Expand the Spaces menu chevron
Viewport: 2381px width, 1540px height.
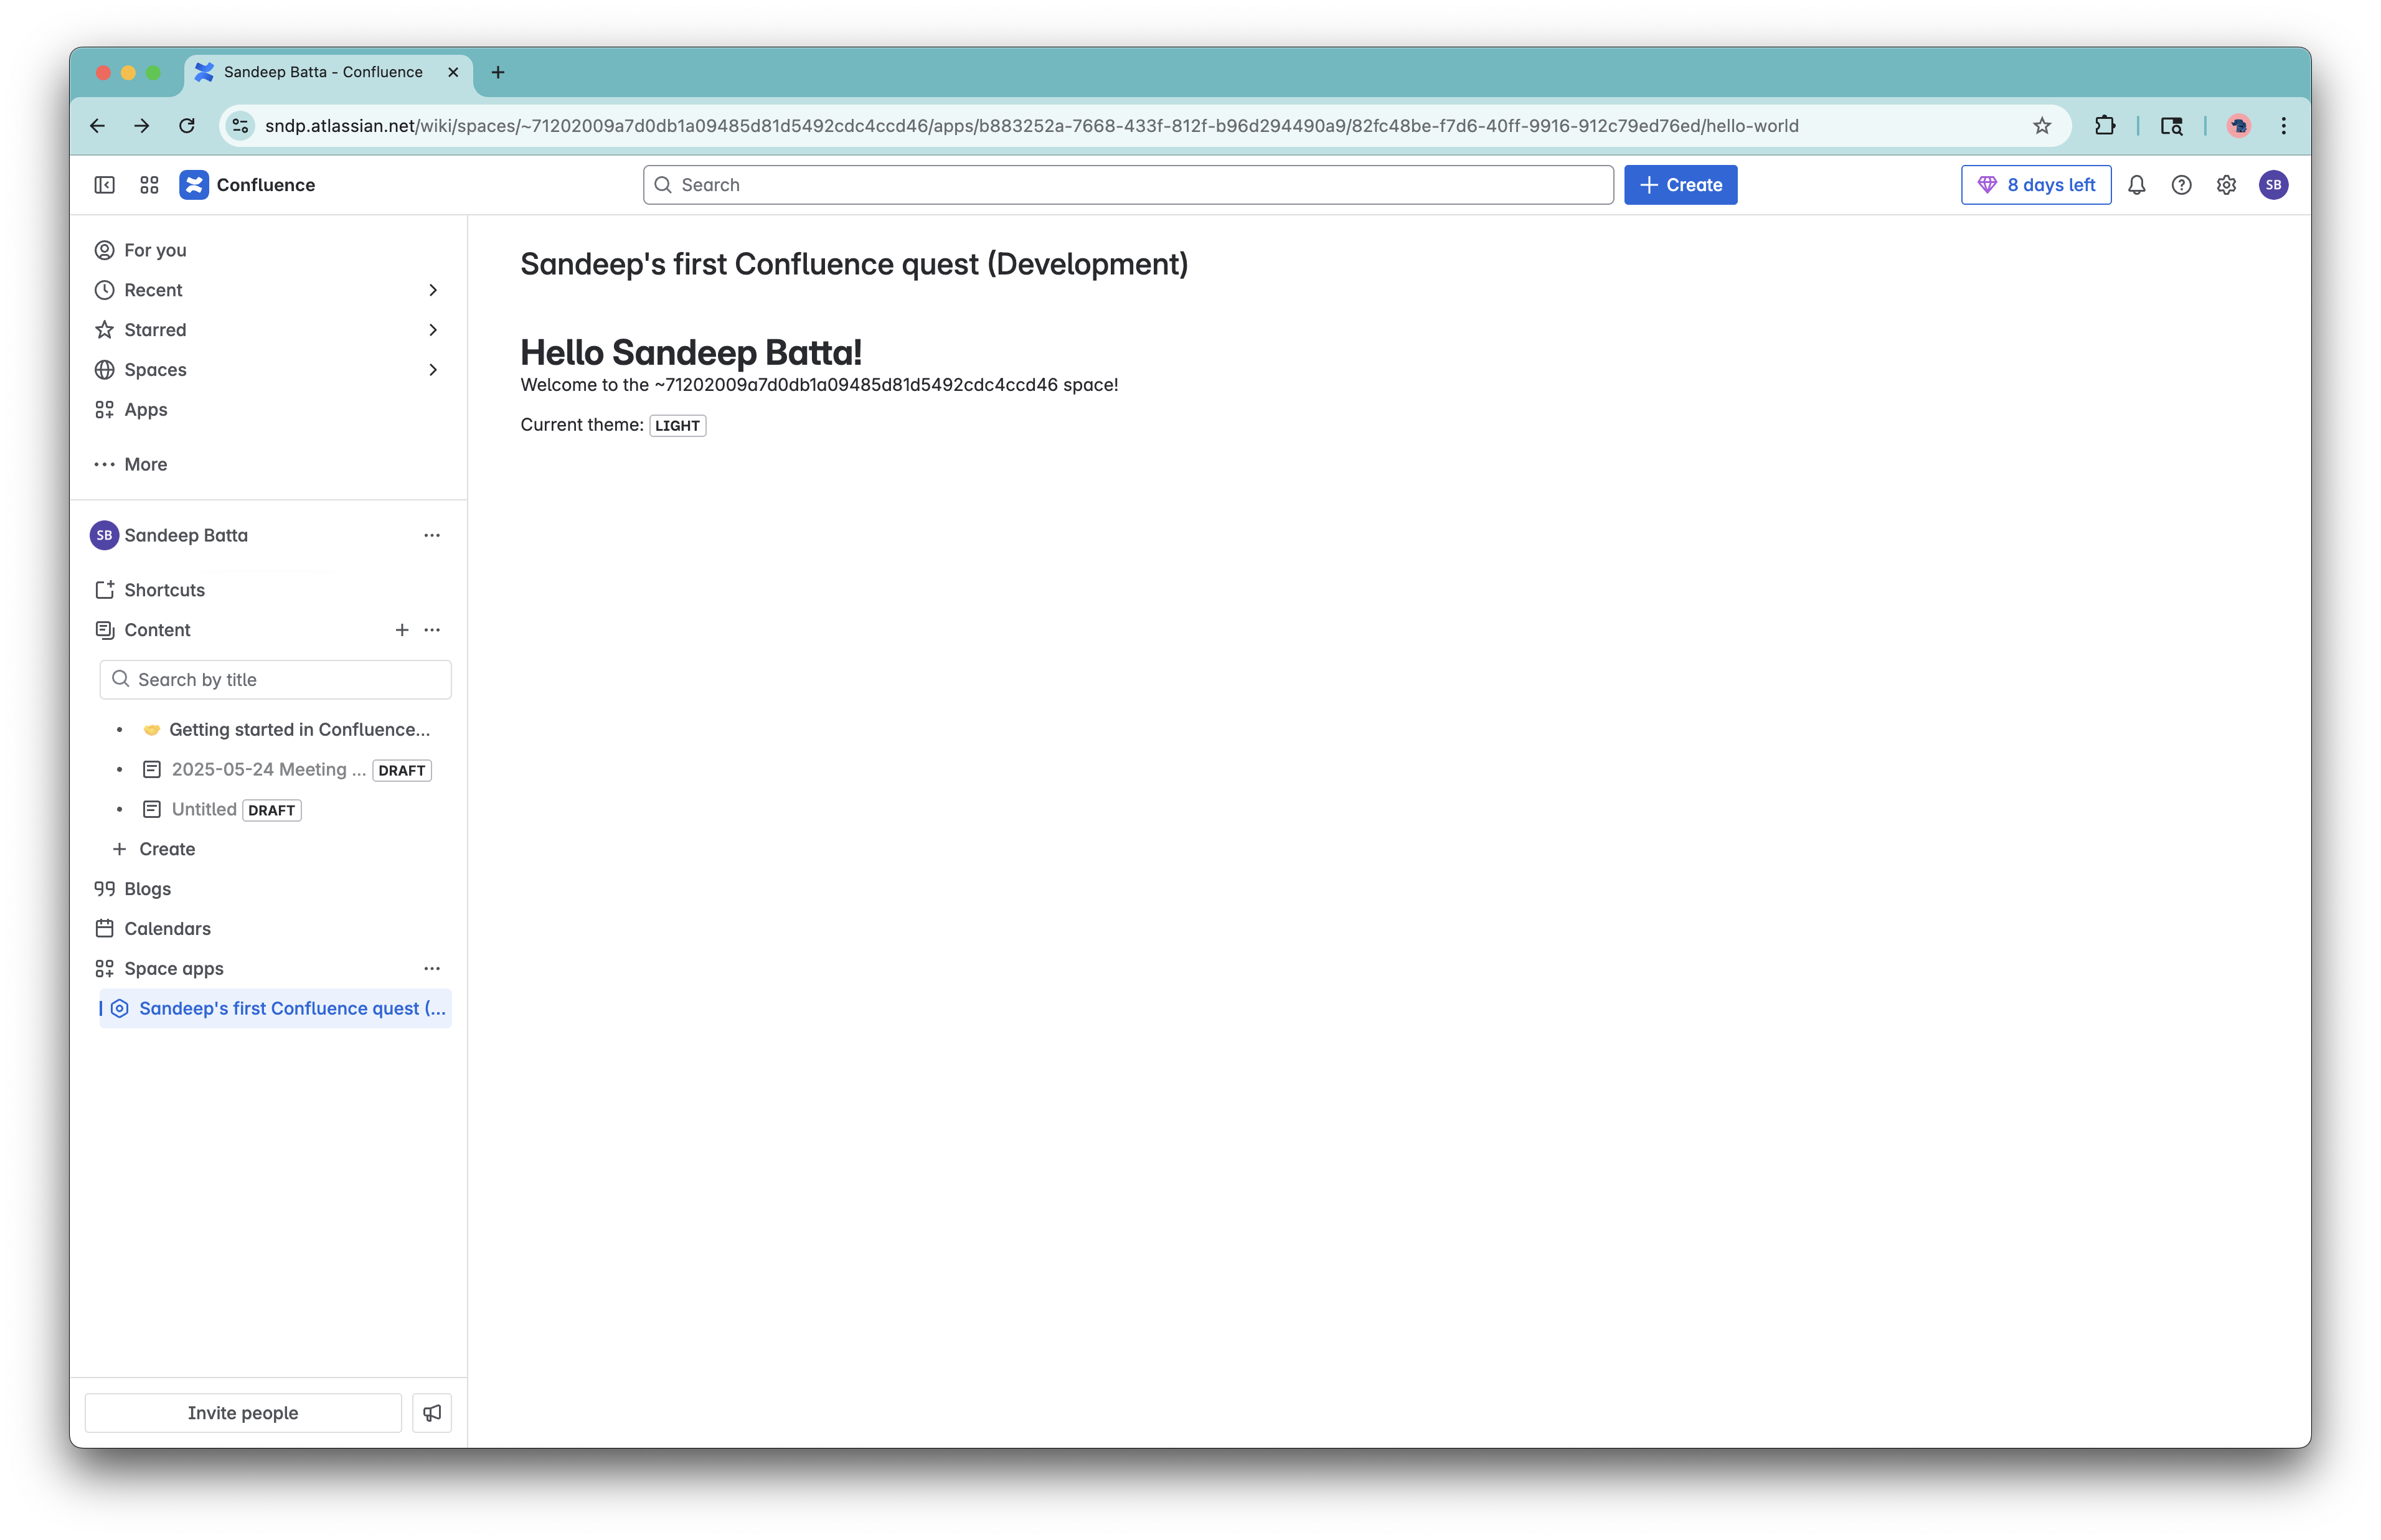coord(433,370)
